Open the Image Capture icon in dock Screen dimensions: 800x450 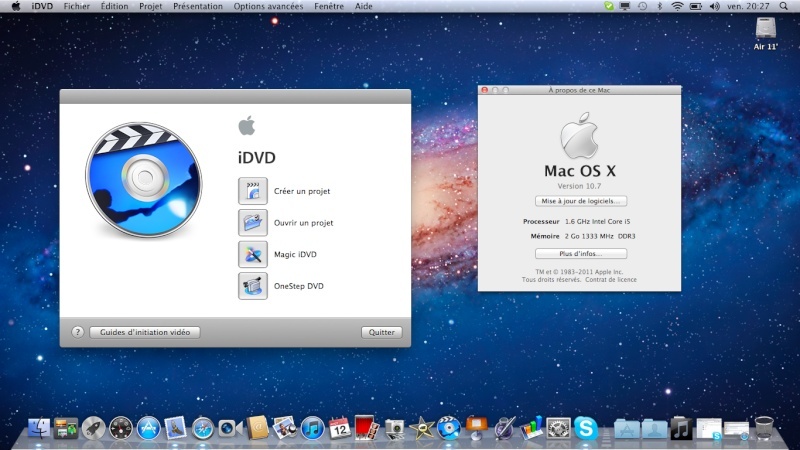click(x=394, y=429)
